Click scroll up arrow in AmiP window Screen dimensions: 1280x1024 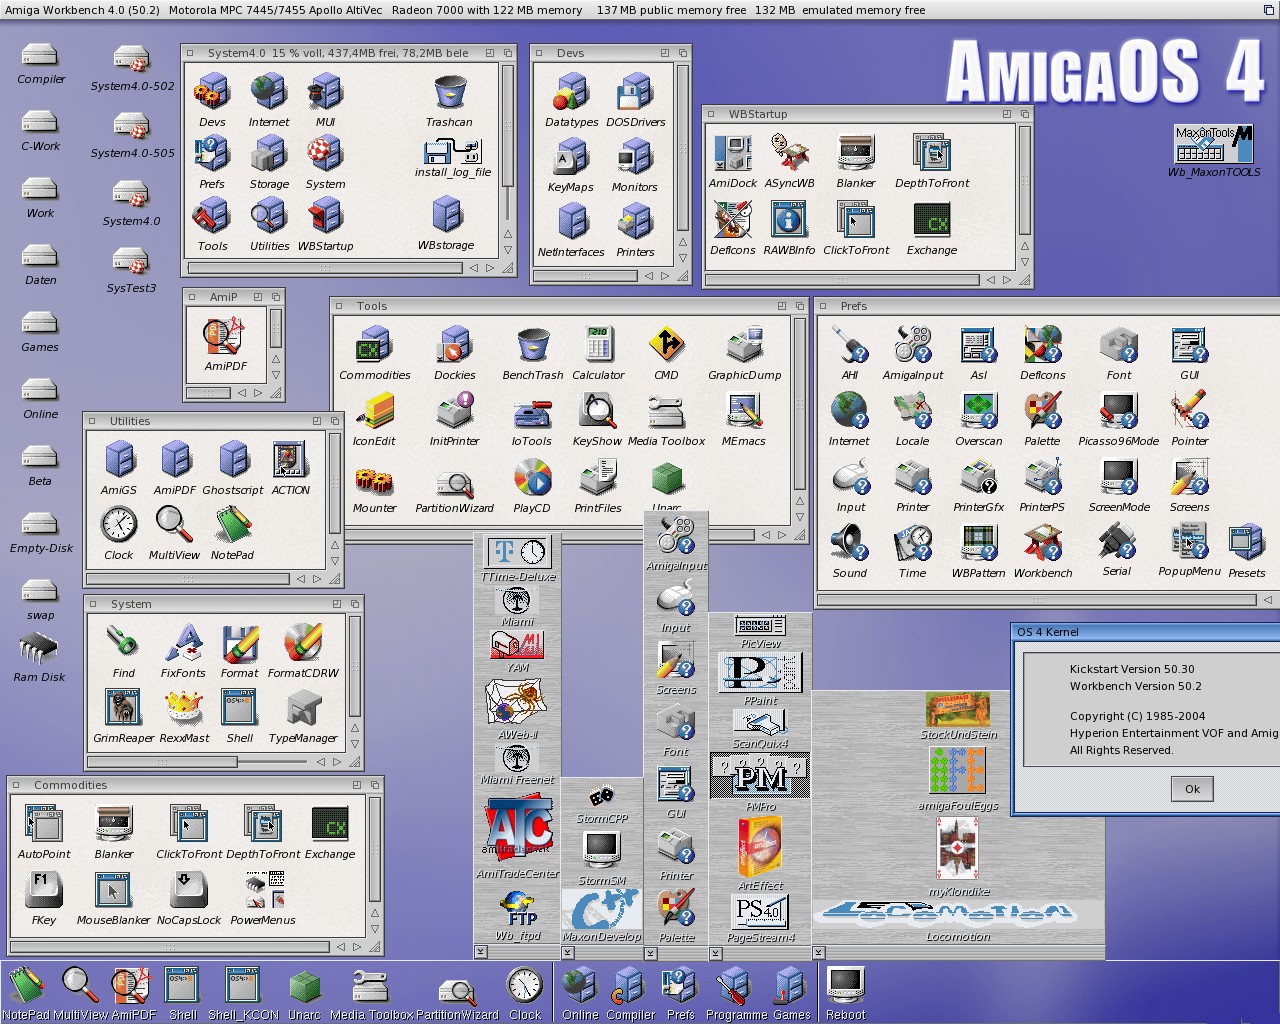tap(275, 359)
